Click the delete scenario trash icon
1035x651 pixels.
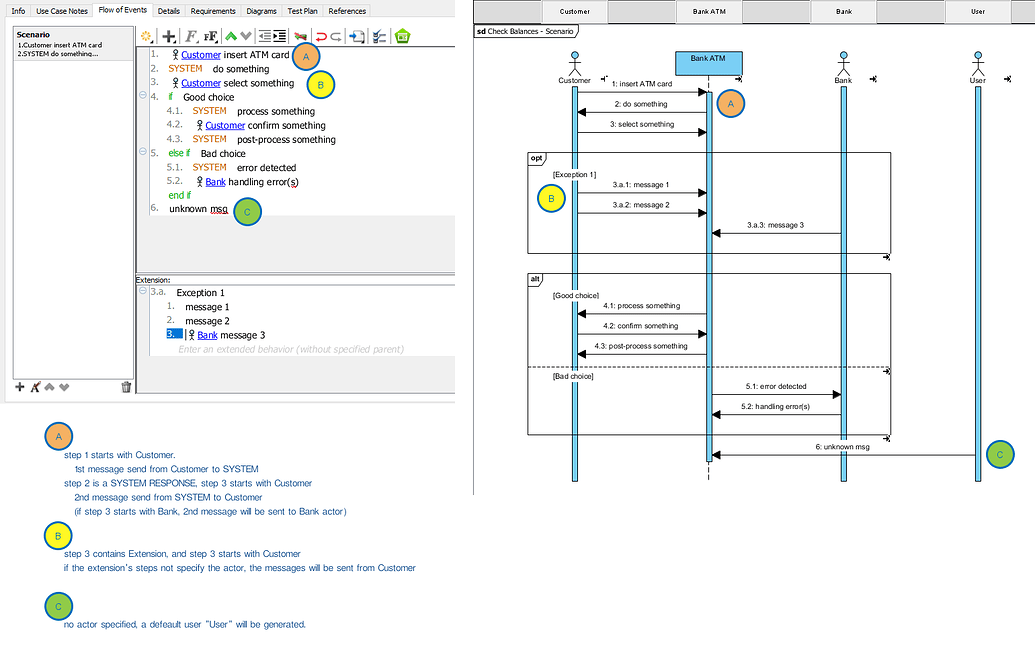(126, 387)
